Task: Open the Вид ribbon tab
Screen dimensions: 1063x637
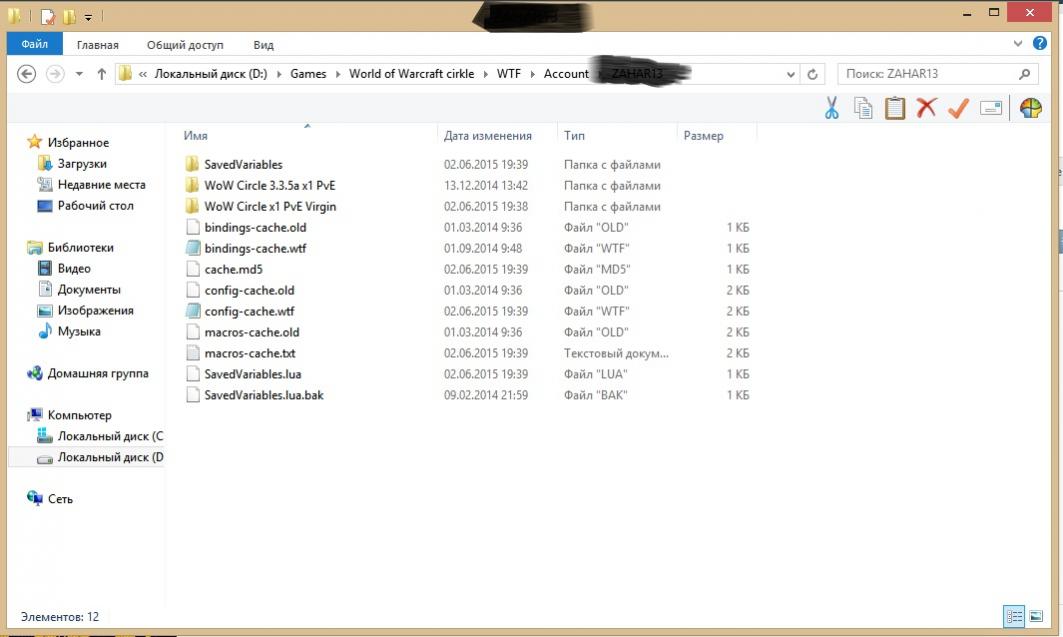Action: coord(263,45)
